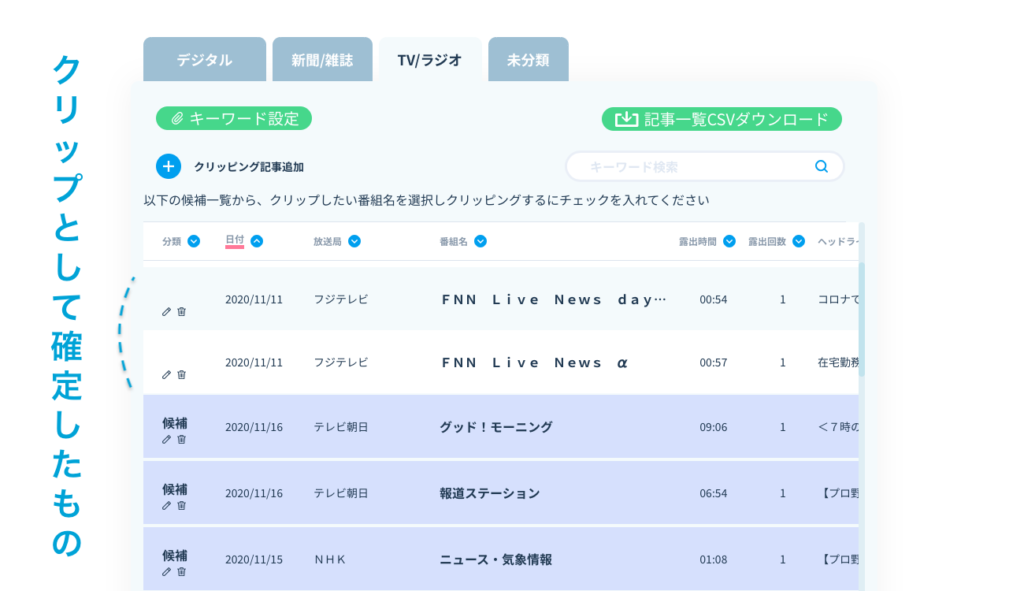The height and width of the screenshot is (591, 1024).
Task: Open the 放送局 column dropdown
Action: [x=354, y=241]
